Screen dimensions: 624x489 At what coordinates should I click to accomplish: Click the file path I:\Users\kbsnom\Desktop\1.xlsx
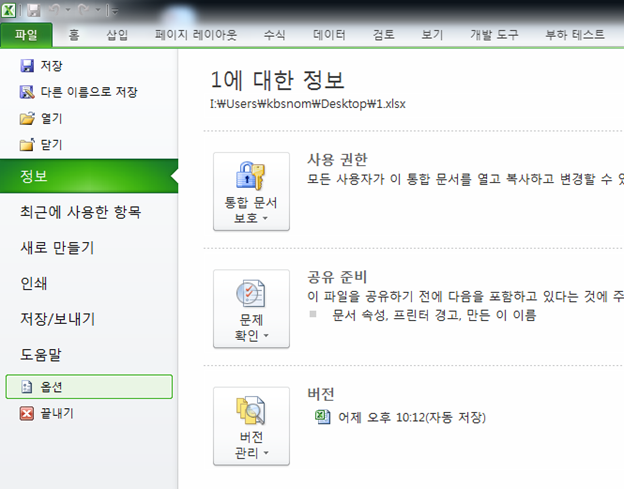(308, 104)
